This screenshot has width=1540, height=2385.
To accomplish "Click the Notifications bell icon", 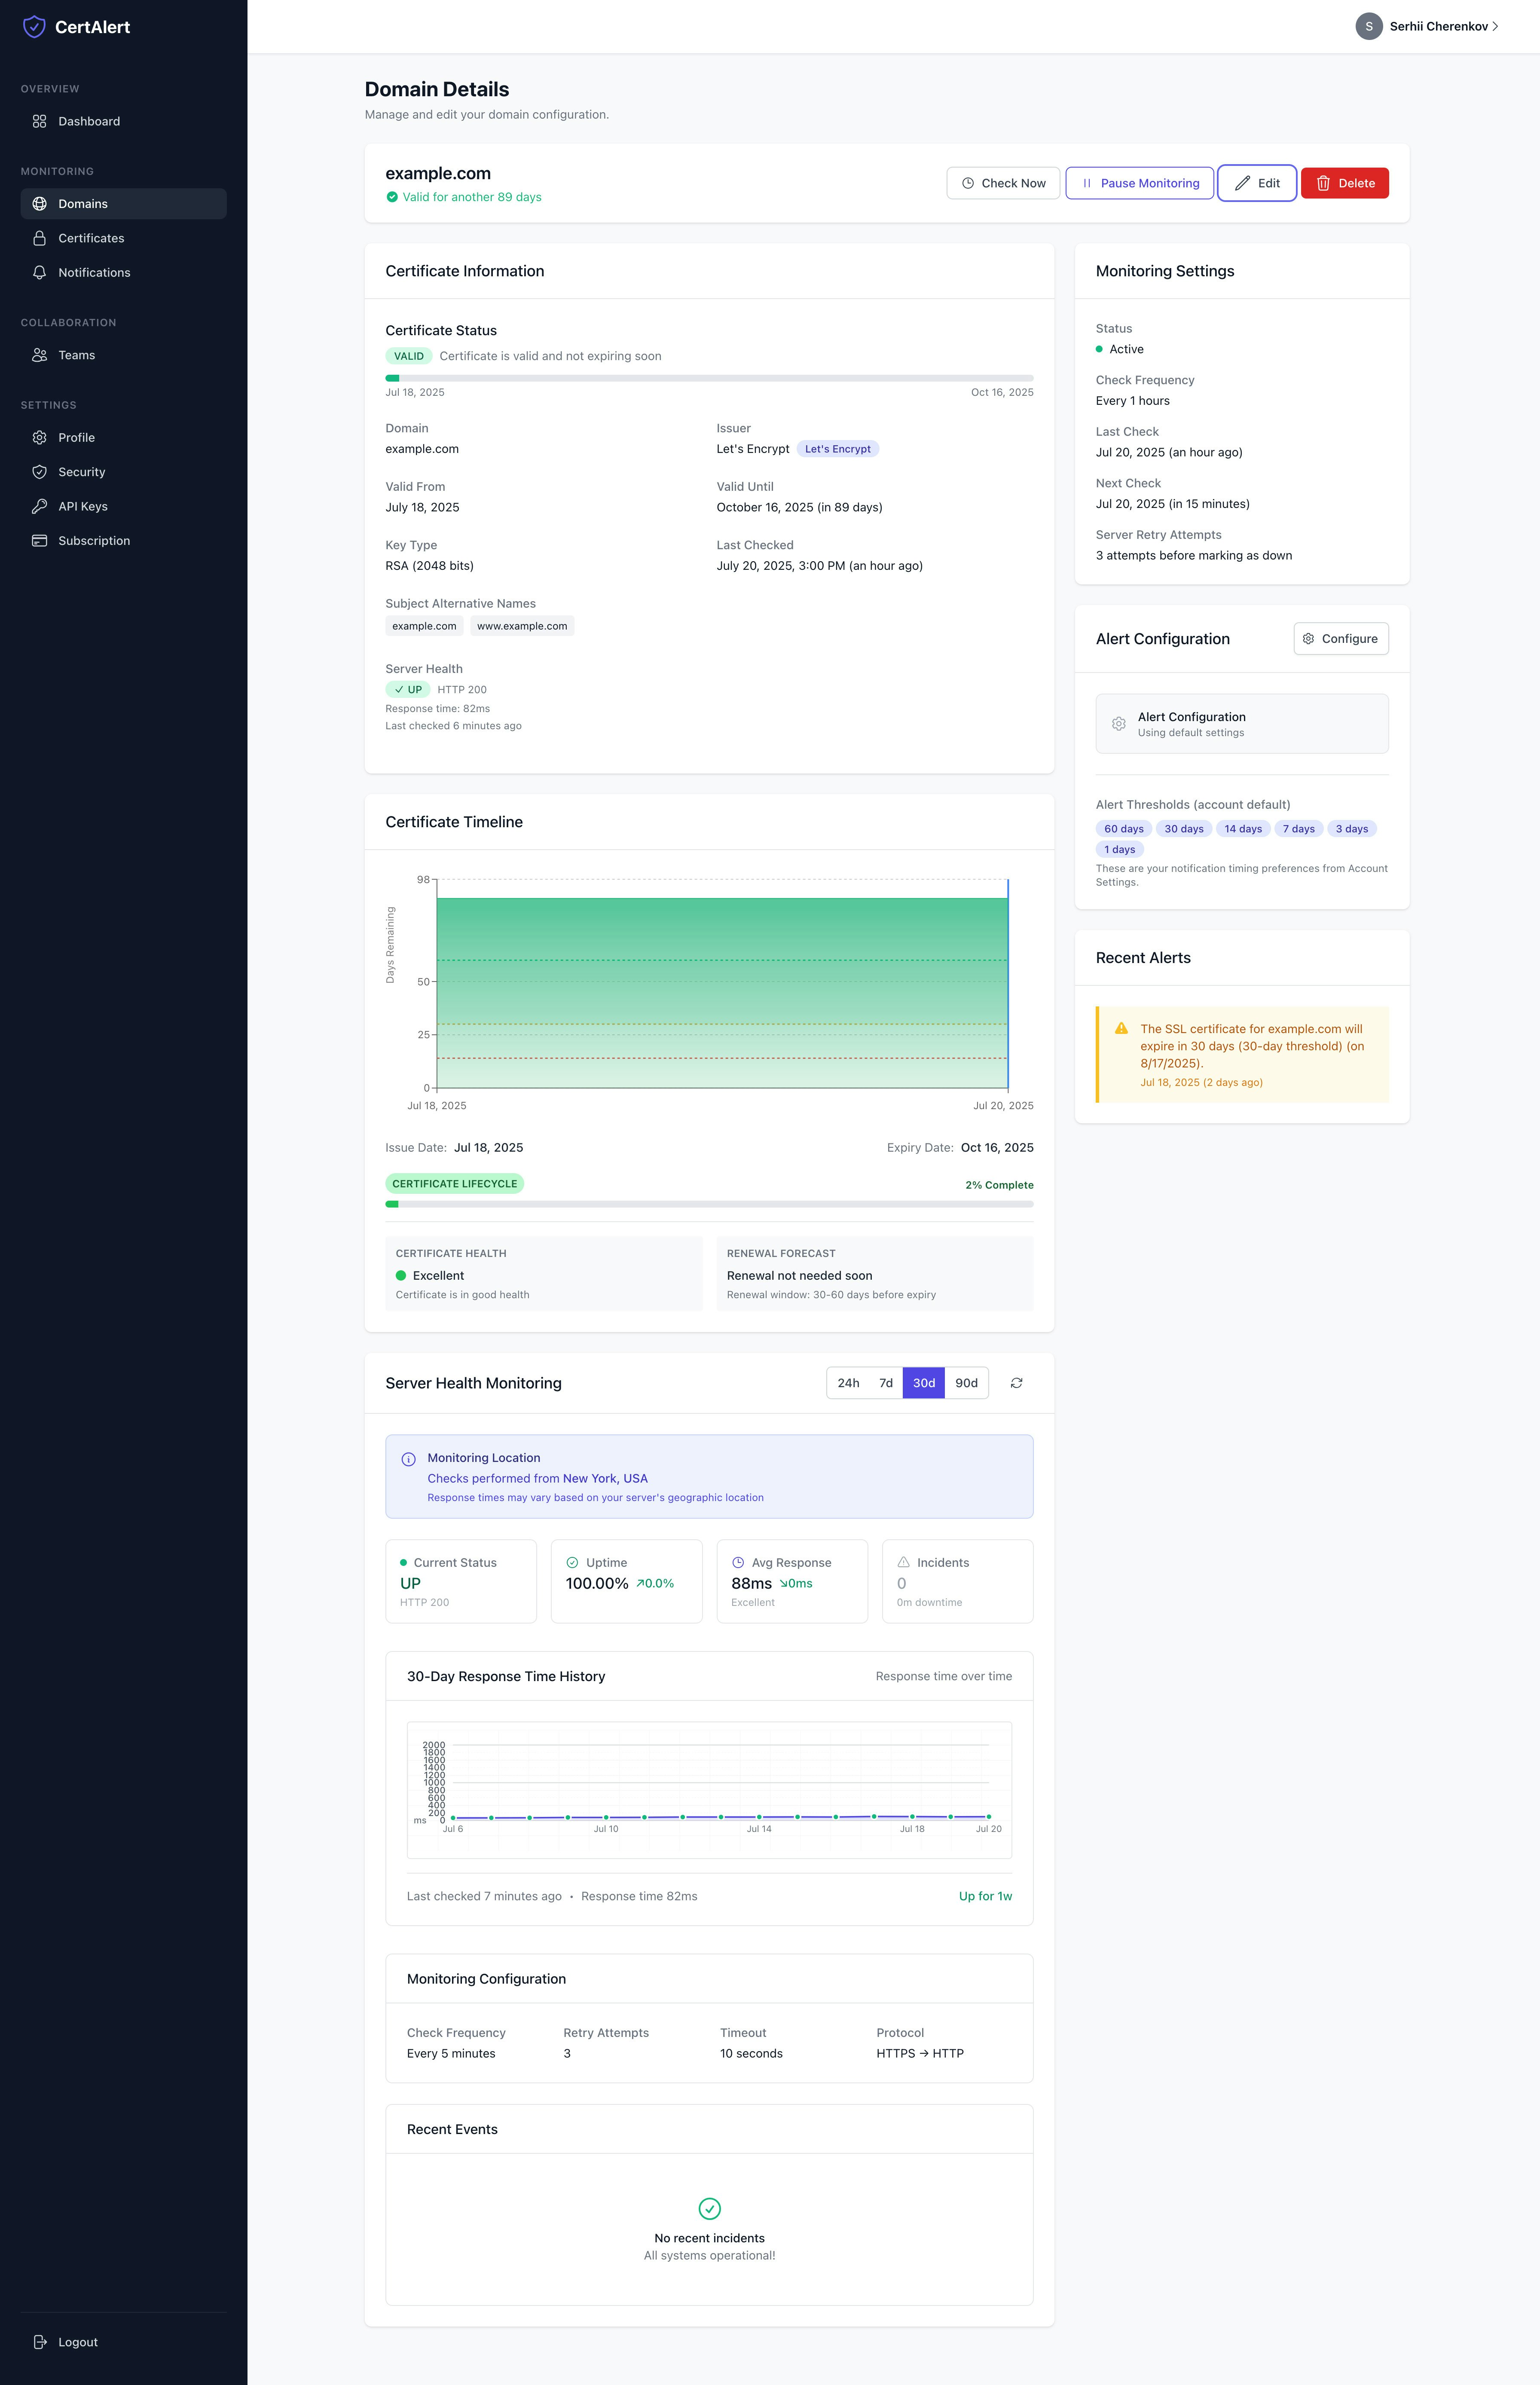I will tap(40, 272).
